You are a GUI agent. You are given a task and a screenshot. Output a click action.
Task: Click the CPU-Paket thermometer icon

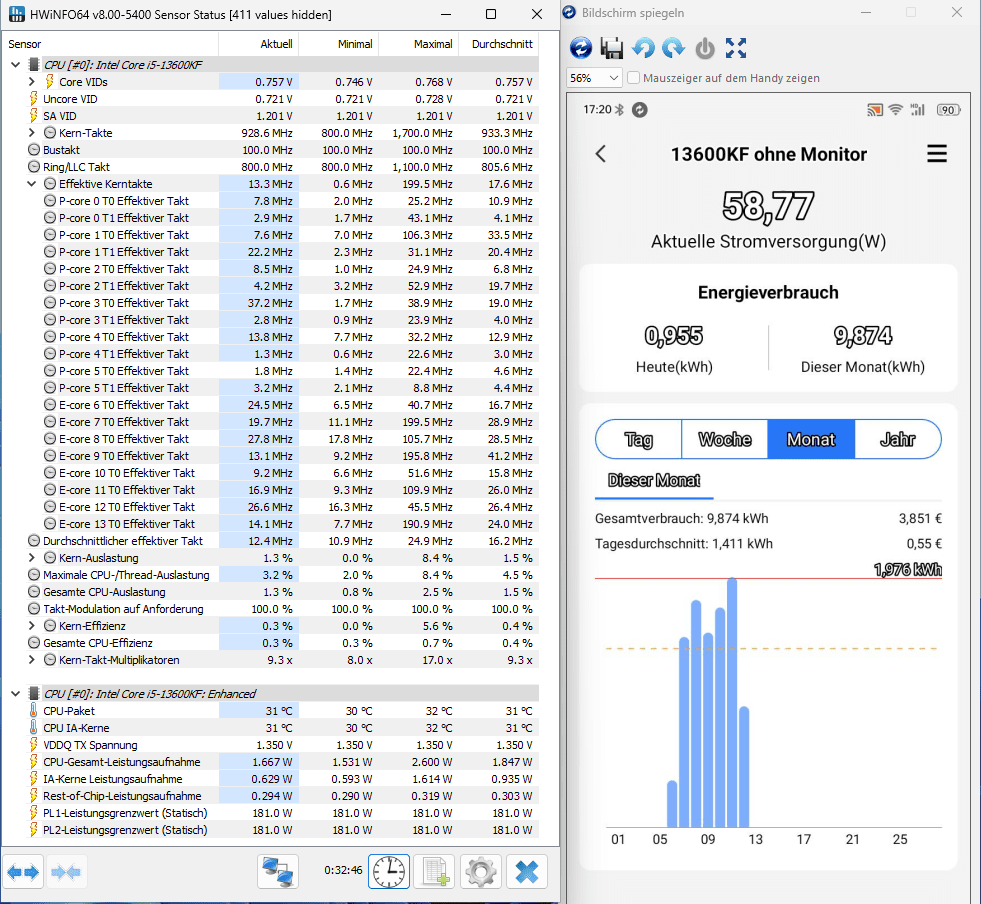click(x=34, y=711)
